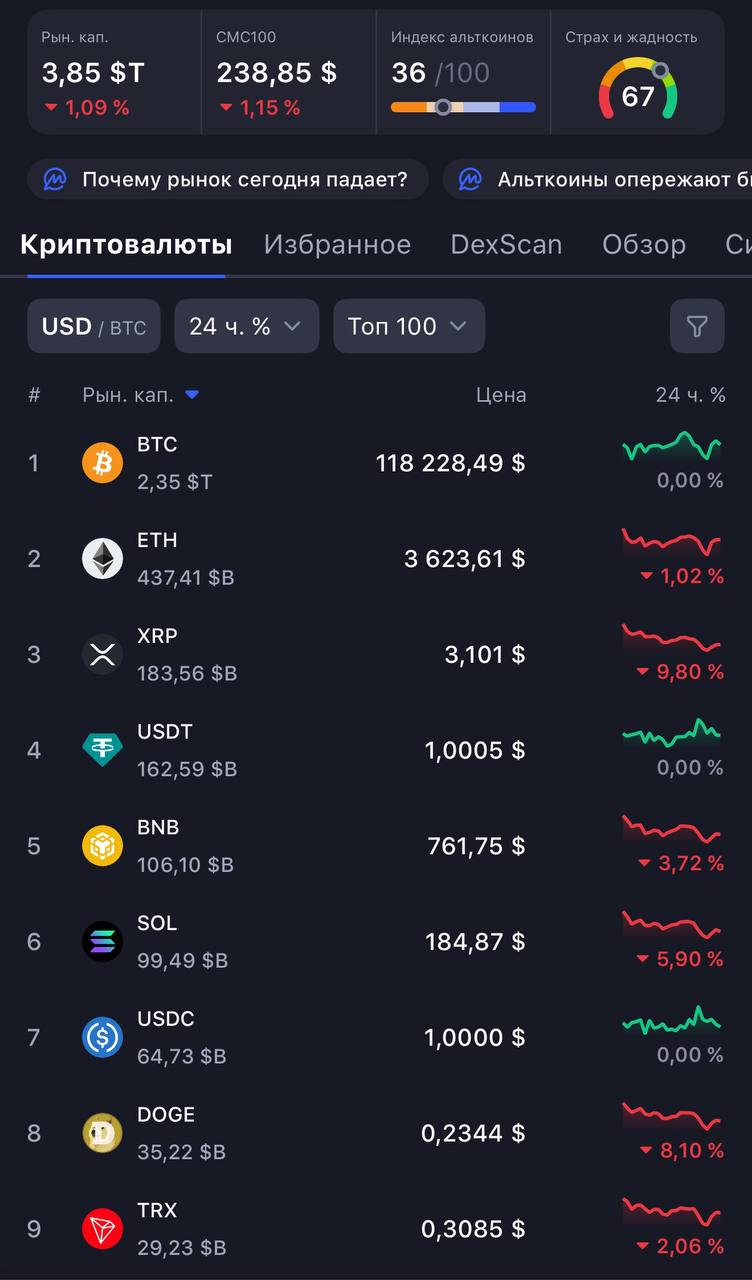Screen dimensions: 752x1280
Task: Expand the Топ 100 dropdown
Action: tap(409, 326)
